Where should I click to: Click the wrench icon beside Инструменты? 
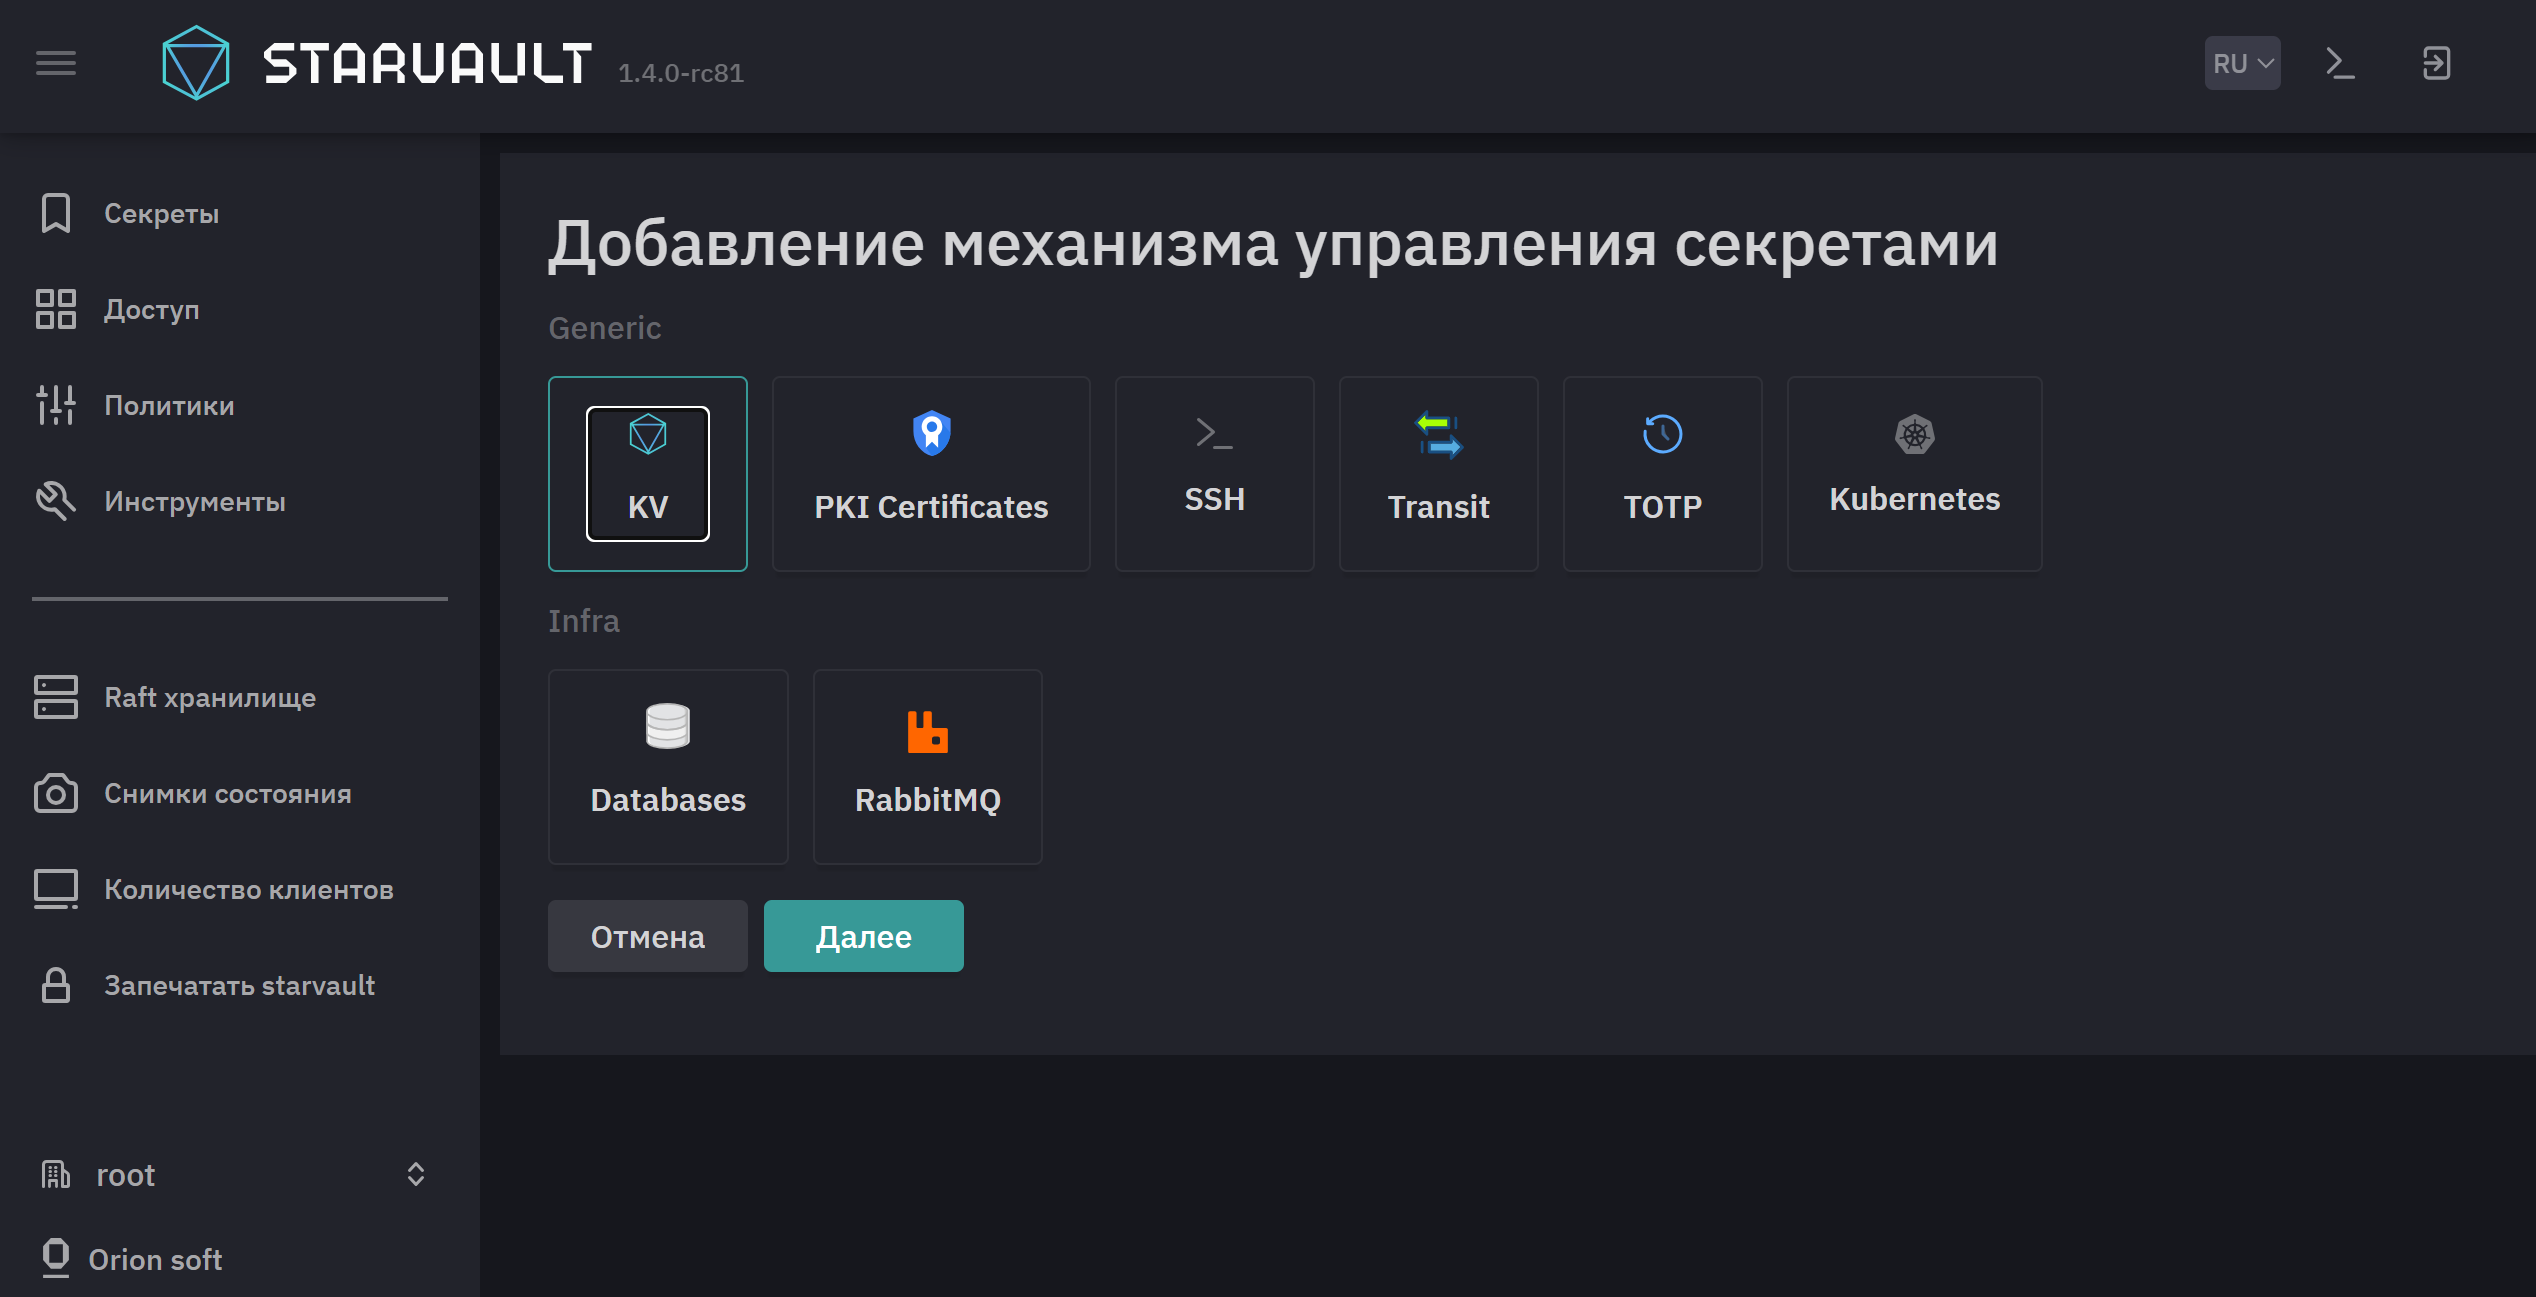56,501
